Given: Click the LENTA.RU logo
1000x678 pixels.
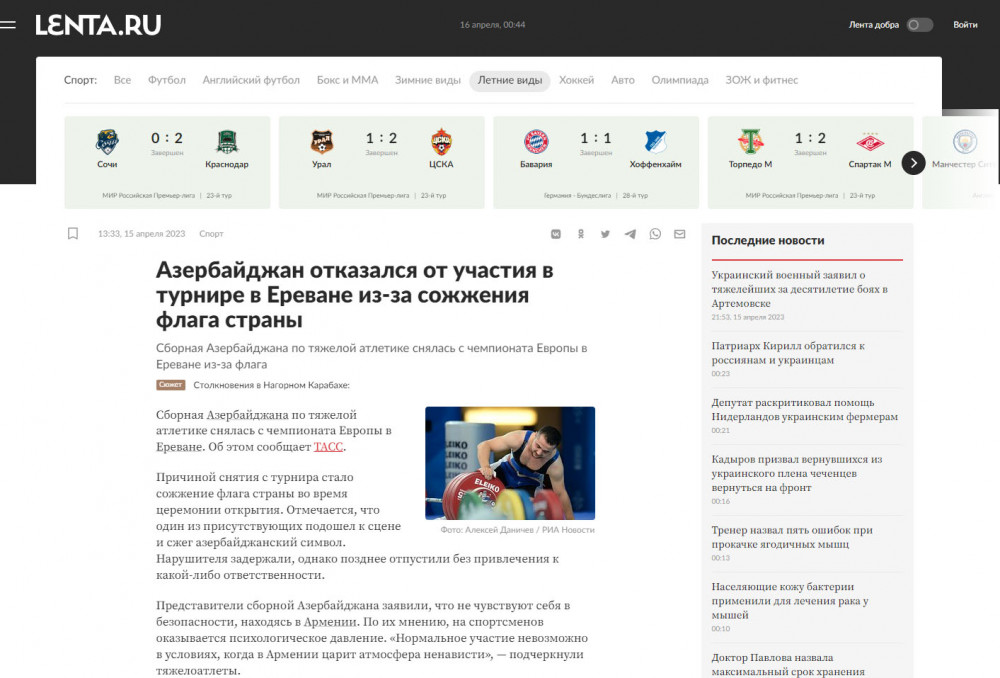Looking at the screenshot, I should point(98,25).
